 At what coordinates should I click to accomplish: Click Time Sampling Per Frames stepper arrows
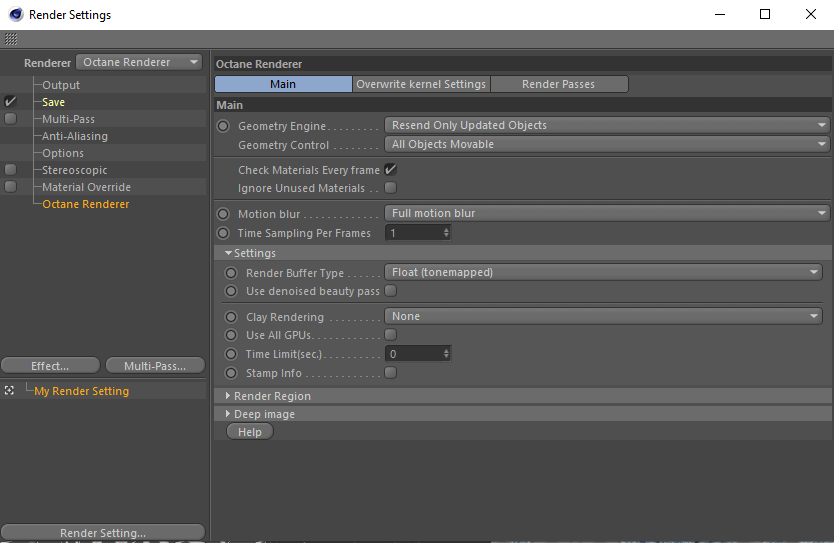point(446,233)
